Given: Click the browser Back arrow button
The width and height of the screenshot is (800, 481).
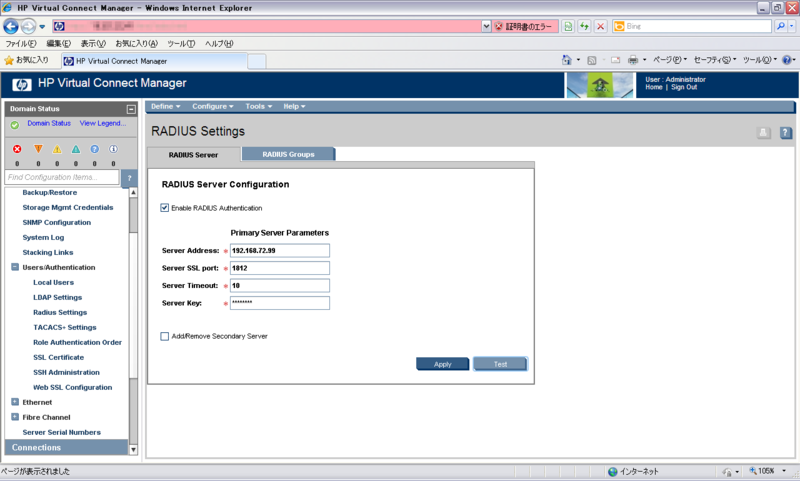Looking at the screenshot, I should click(x=11, y=26).
